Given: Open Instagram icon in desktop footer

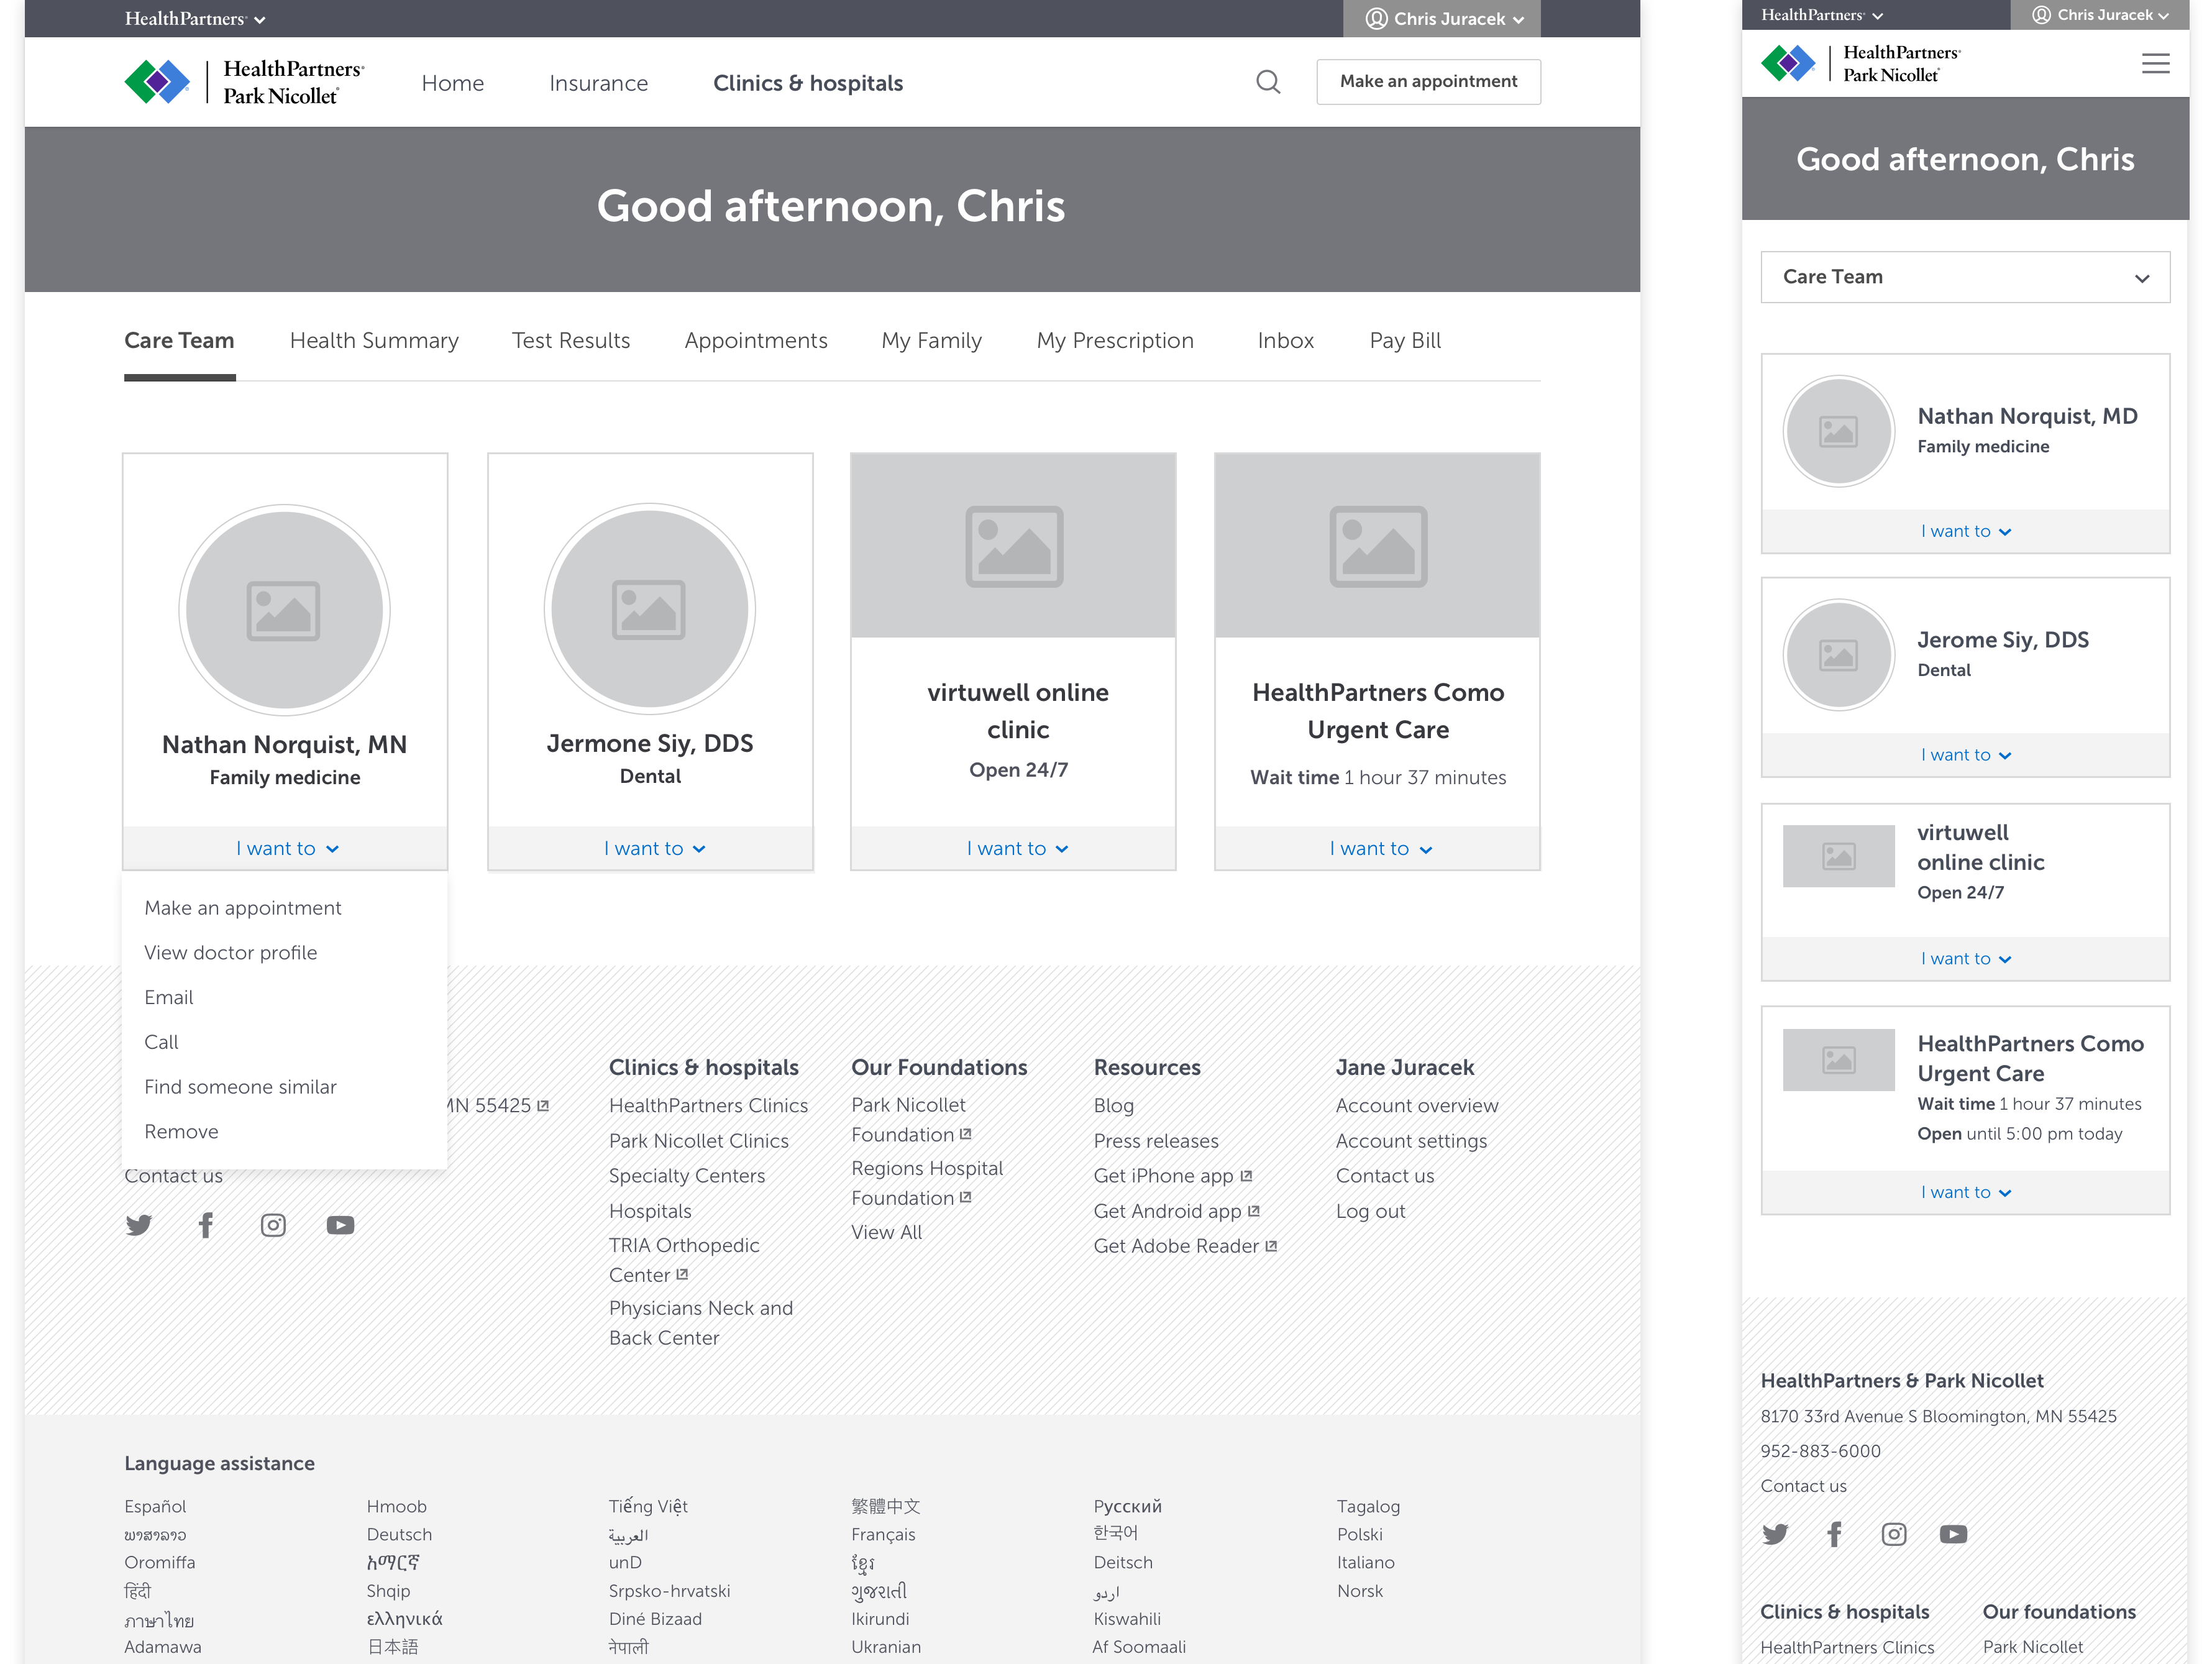Looking at the screenshot, I should pyautogui.click(x=273, y=1225).
